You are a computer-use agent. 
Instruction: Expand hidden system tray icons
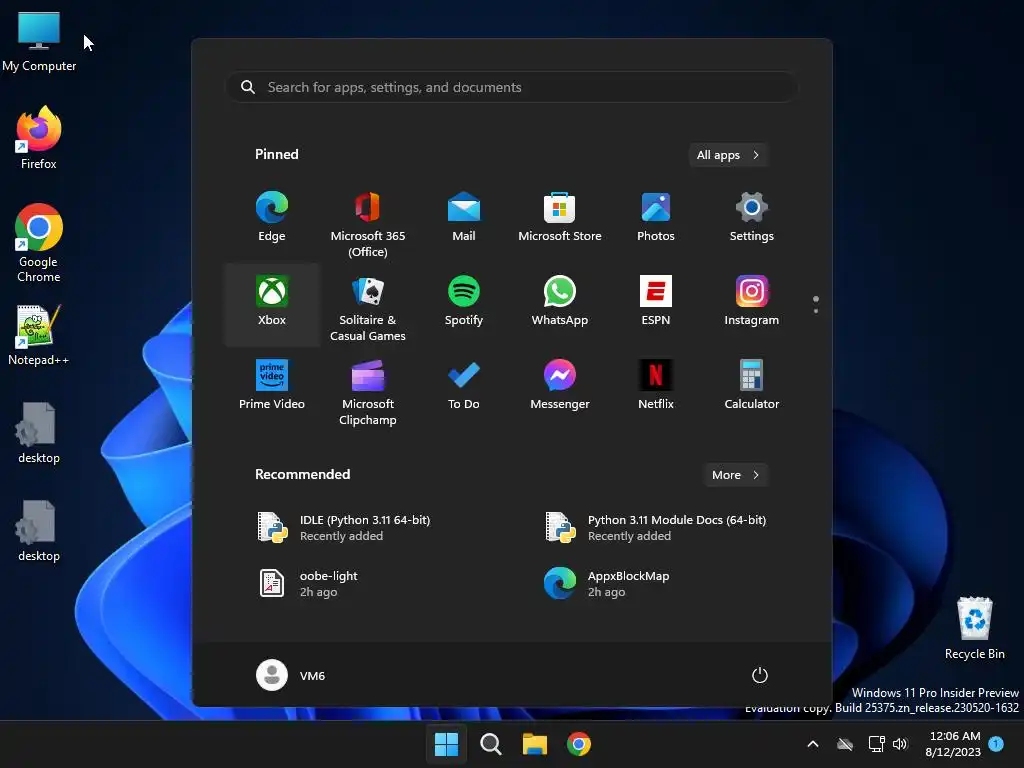click(x=813, y=744)
